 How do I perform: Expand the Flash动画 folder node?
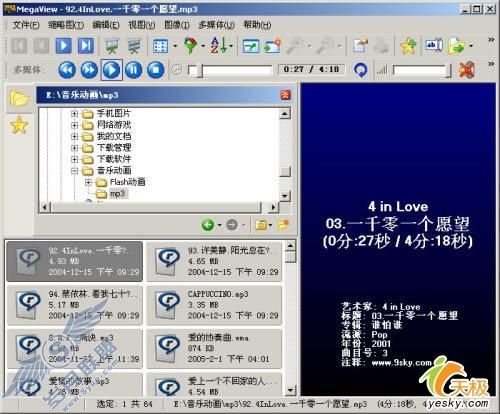coord(88,182)
